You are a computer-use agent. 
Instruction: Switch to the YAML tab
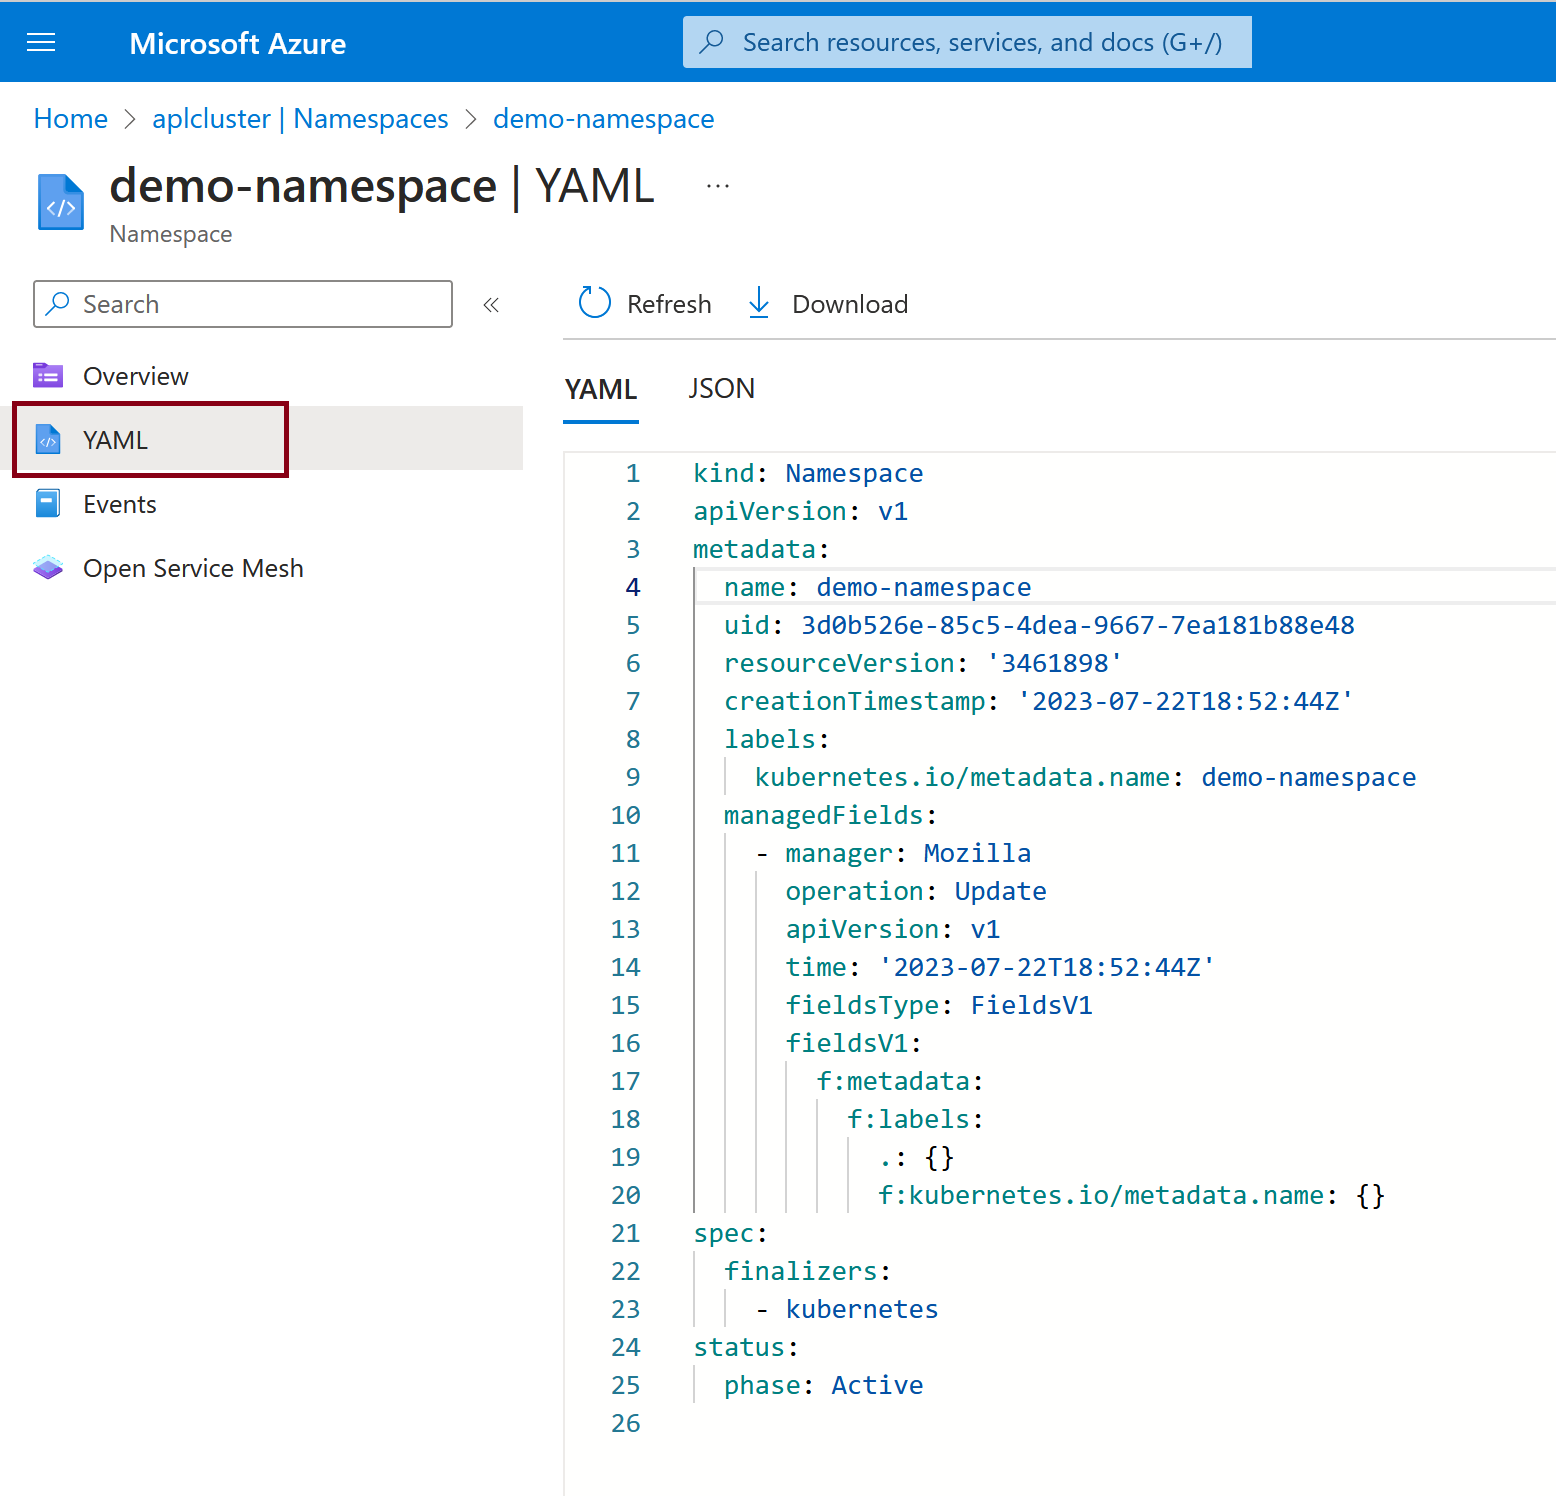[x=601, y=389]
